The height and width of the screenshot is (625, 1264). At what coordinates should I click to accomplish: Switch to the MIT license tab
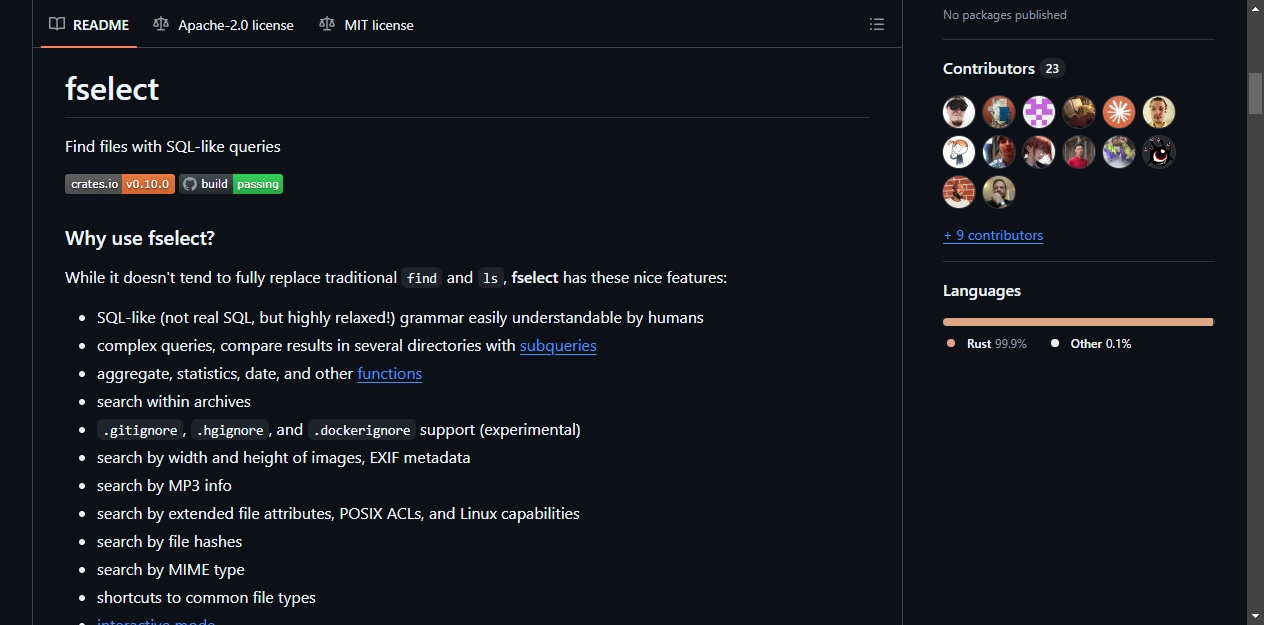click(x=366, y=25)
